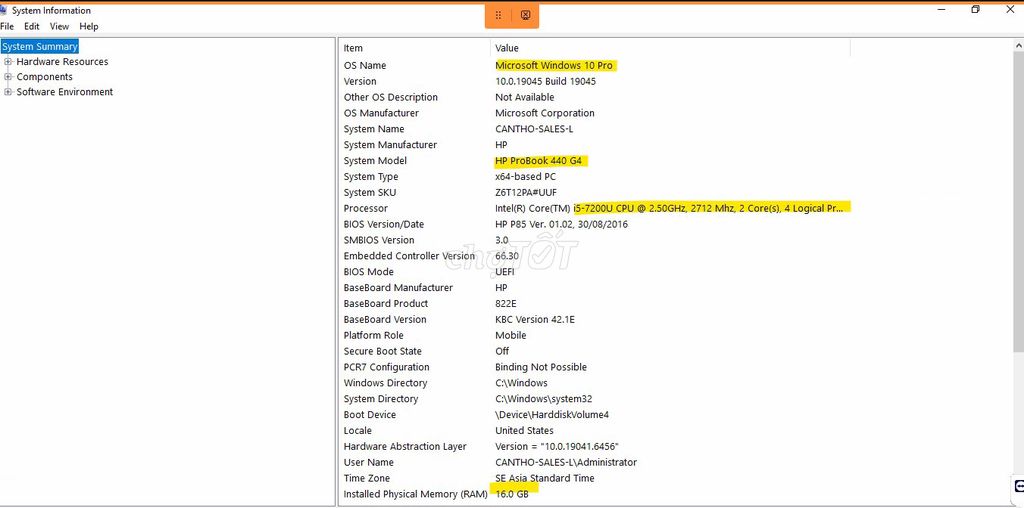Select the Software Environment tree item
This screenshot has height=508, width=1024.
click(65, 91)
